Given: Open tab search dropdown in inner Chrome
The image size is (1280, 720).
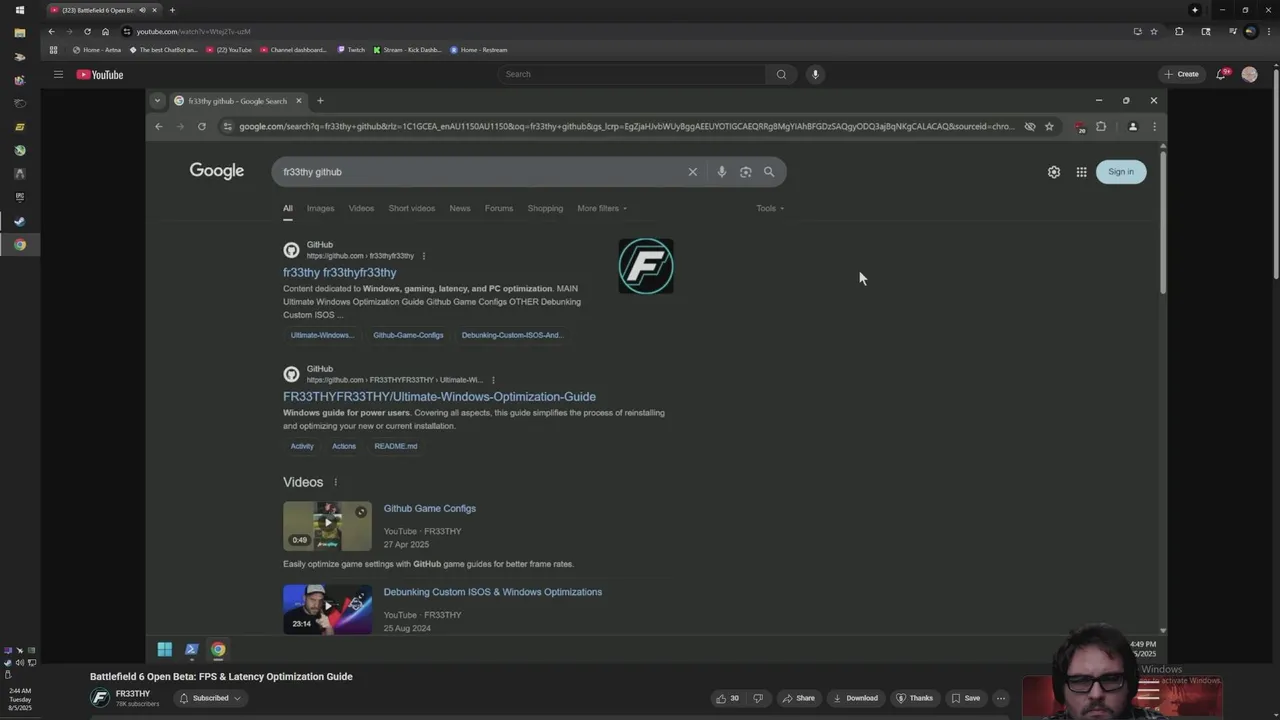Looking at the screenshot, I should point(157,101).
